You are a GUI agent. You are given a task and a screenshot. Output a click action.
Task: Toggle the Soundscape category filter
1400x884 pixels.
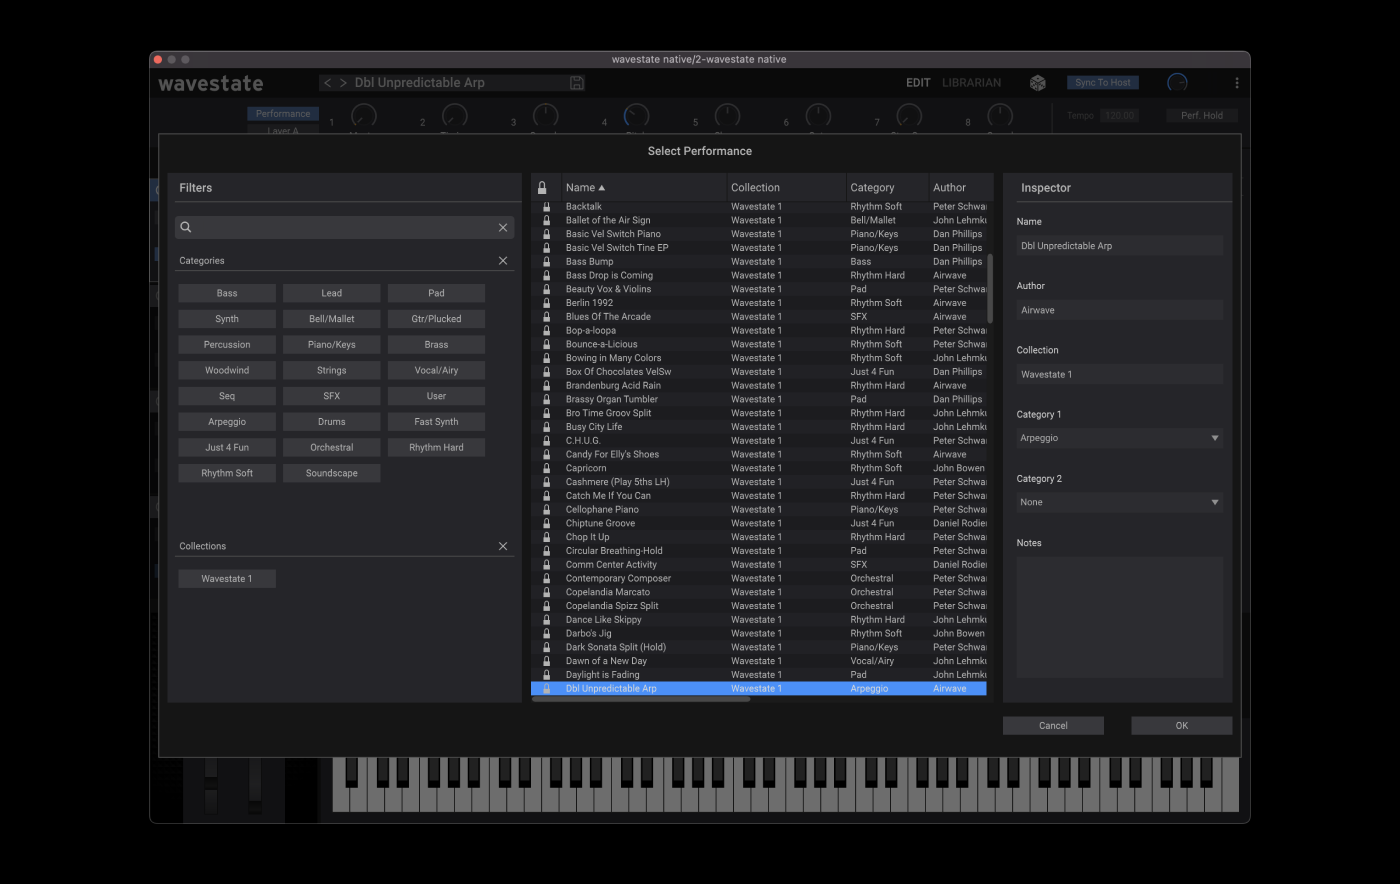pyautogui.click(x=332, y=473)
